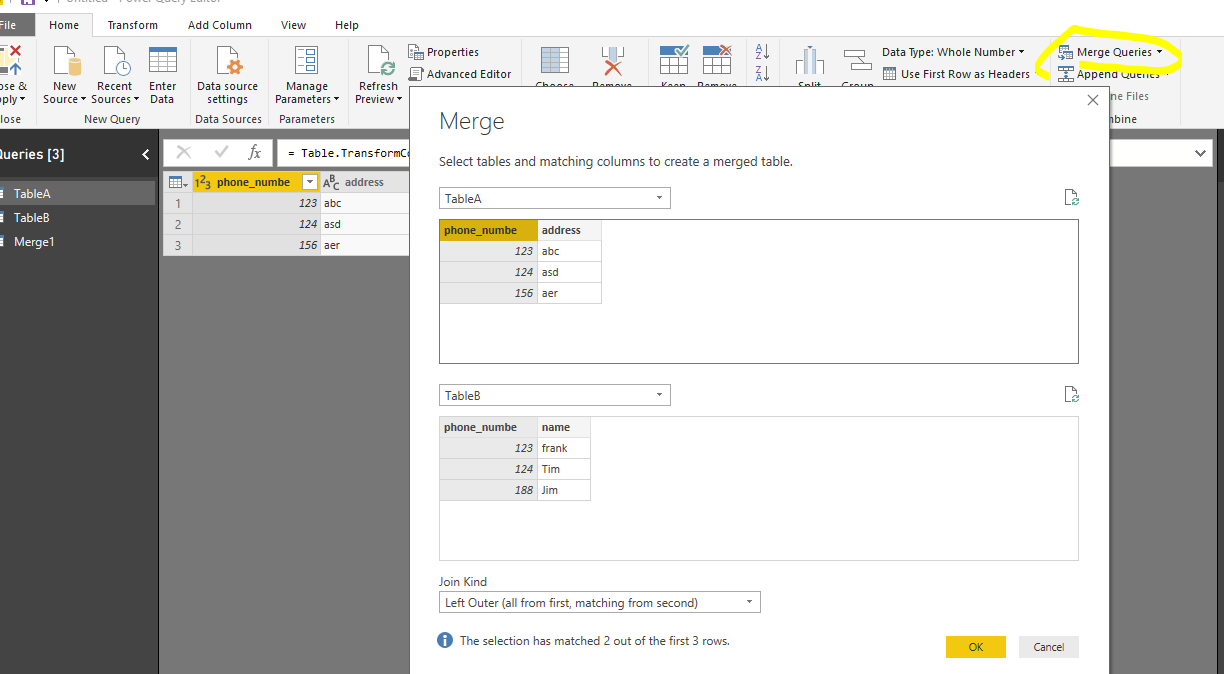Viewport: 1224px width, 674px height.
Task: Switch to the Home tab
Action: (x=64, y=25)
